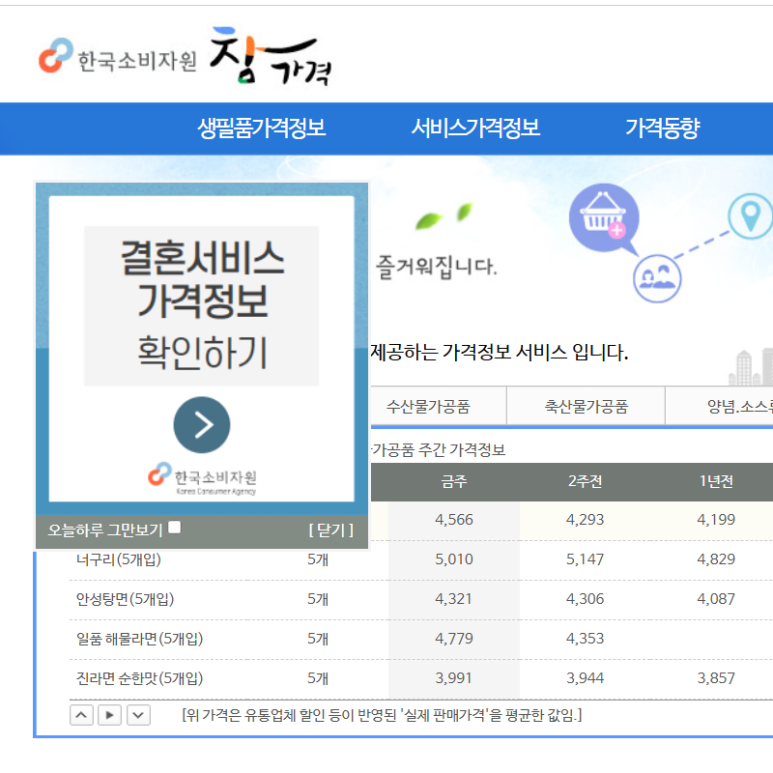Click the up arrow scroll button

click(82, 715)
